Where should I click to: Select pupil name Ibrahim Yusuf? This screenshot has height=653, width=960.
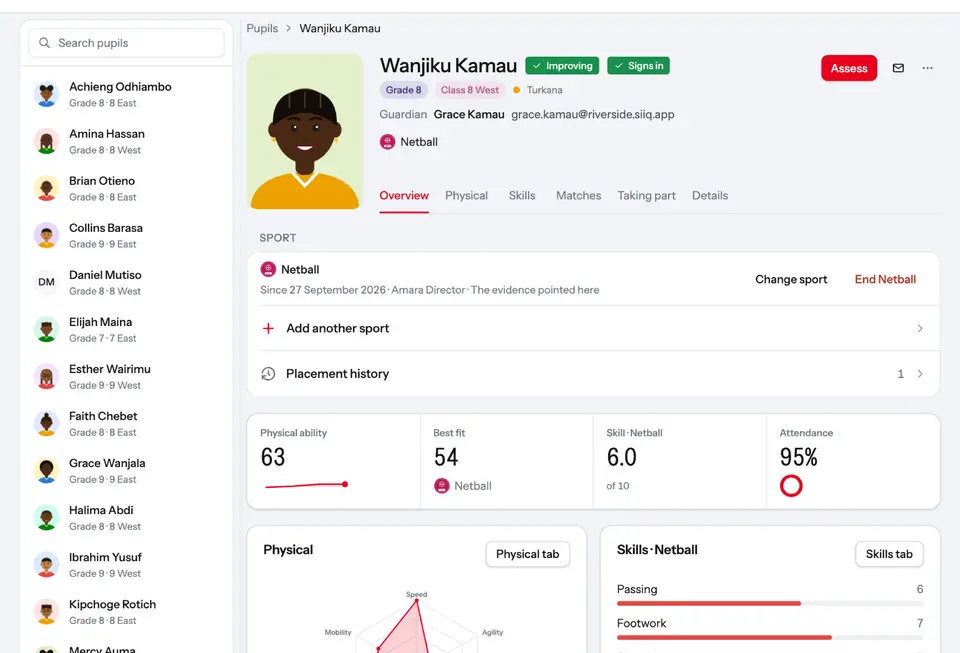pos(105,558)
